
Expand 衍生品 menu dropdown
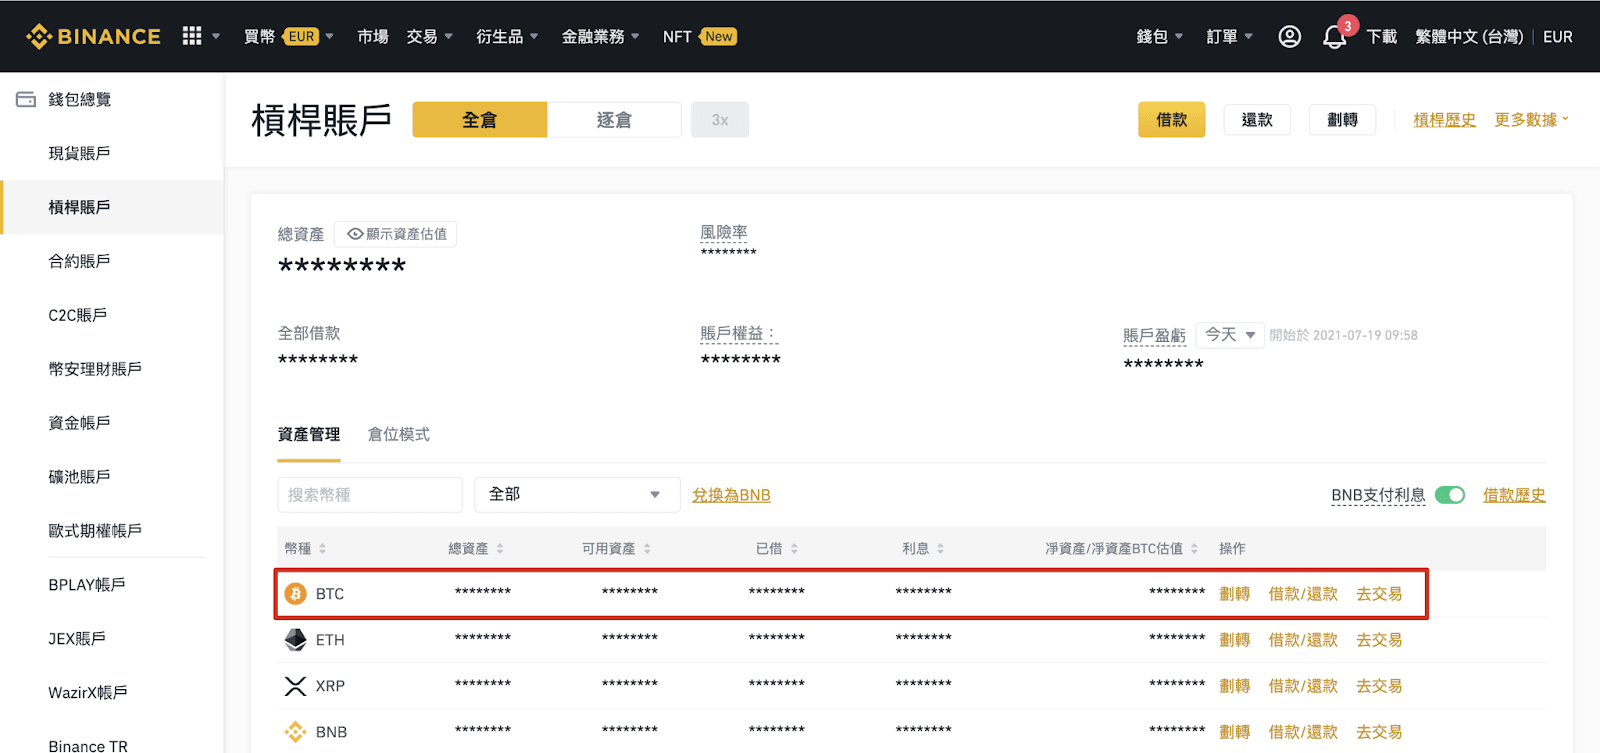pos(507,37)
